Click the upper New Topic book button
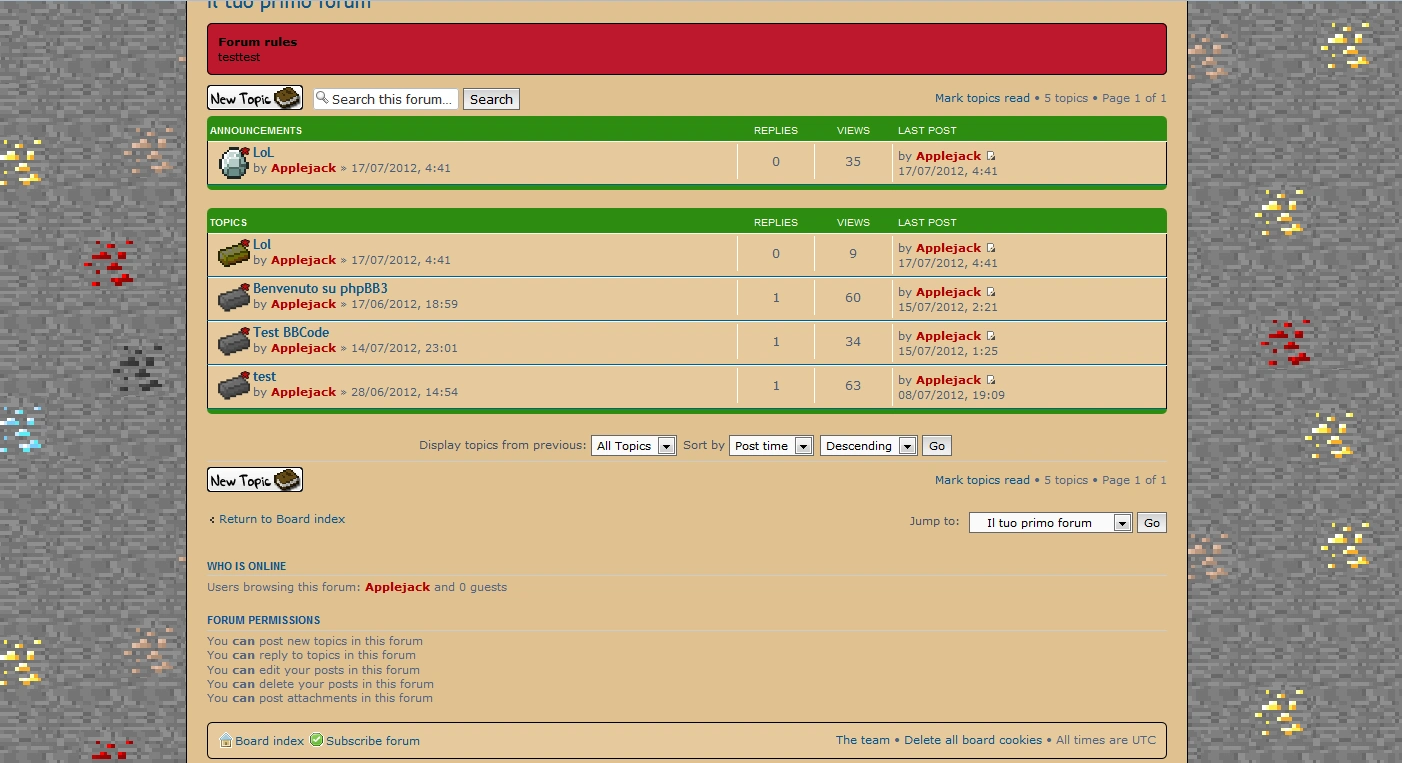 pyautogui.click(x=255, y=98)
